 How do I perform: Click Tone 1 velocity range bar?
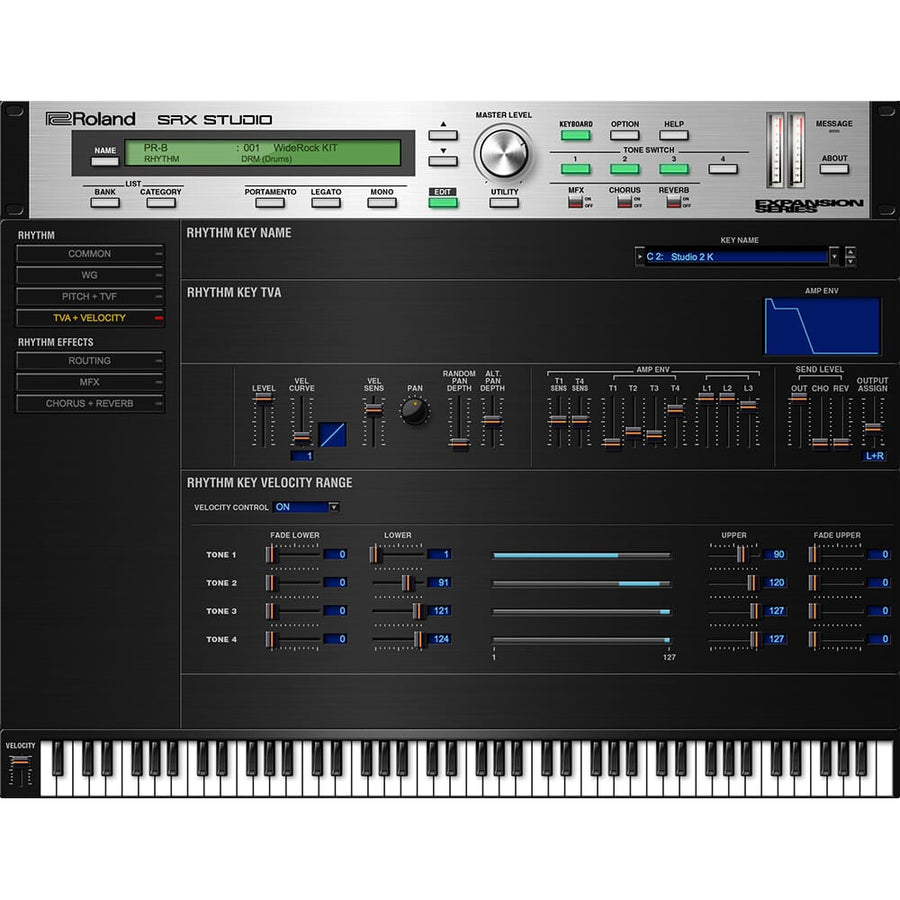point(581,556)
